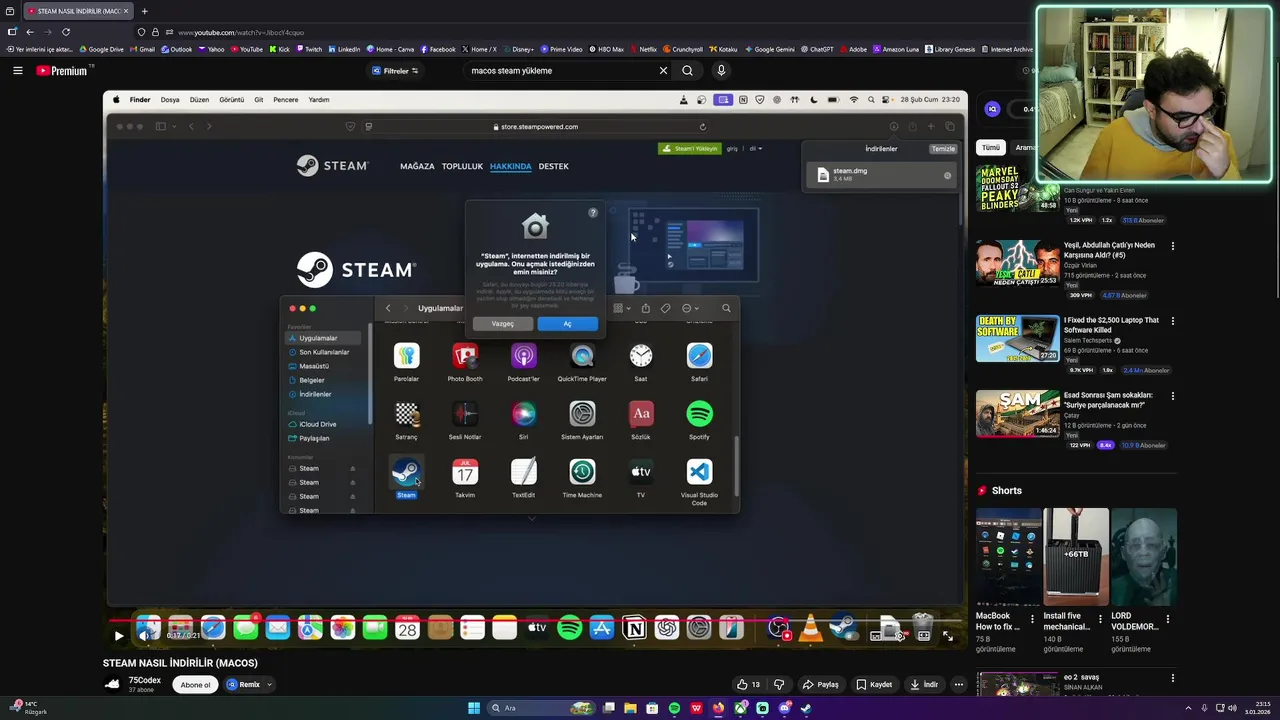
Task: Click Aç in the macOS dialog
Action: 567,323
